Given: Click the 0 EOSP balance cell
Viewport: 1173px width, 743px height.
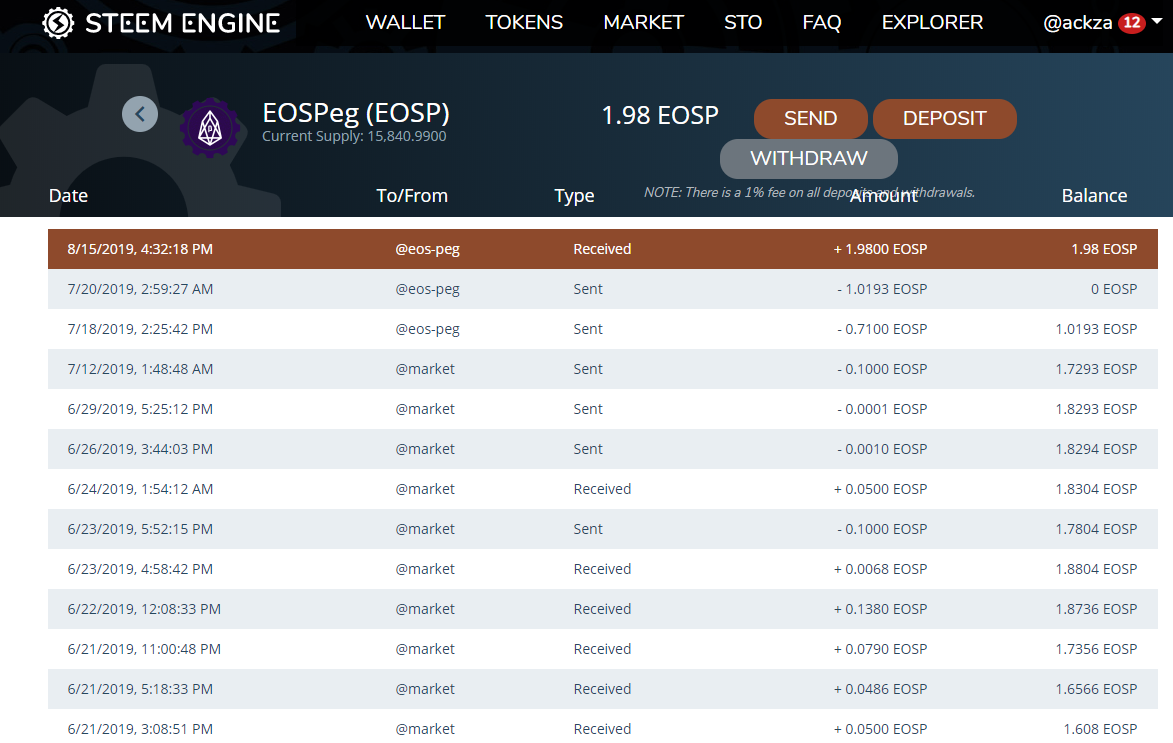Looking at the screenshot, I should [x=1114, y=289].
